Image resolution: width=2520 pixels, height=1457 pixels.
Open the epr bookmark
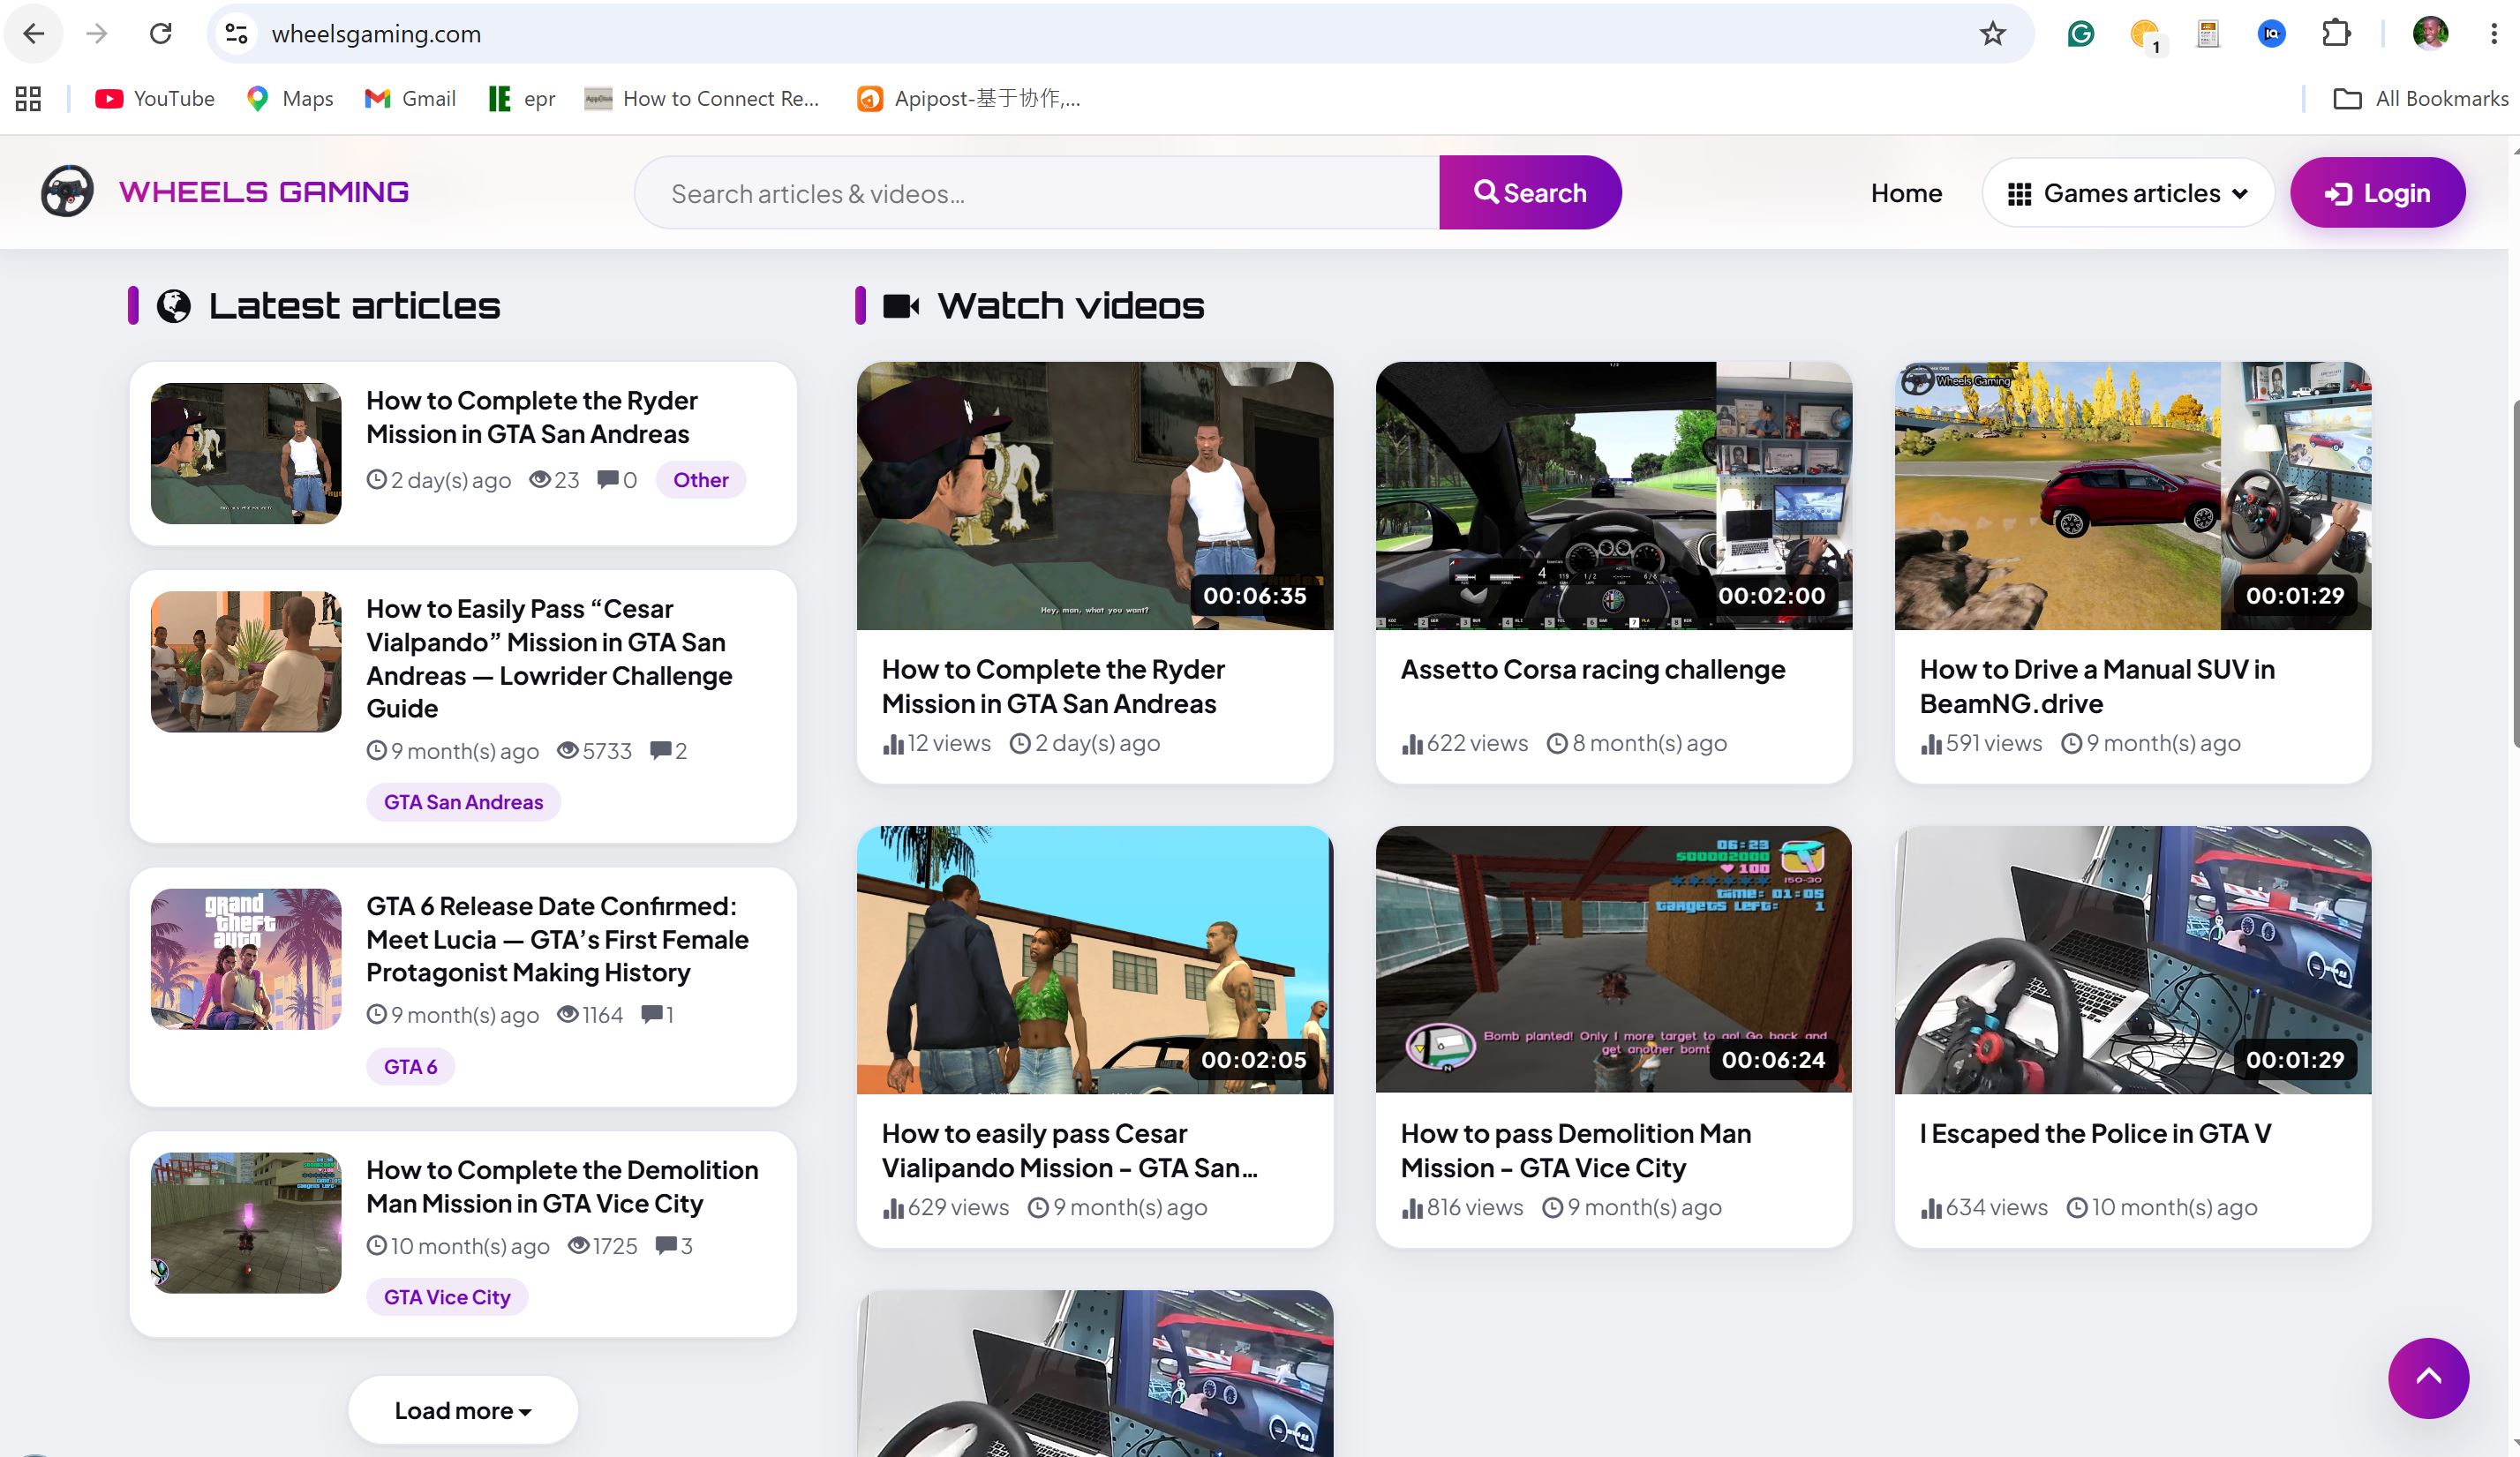pos(521,98)
